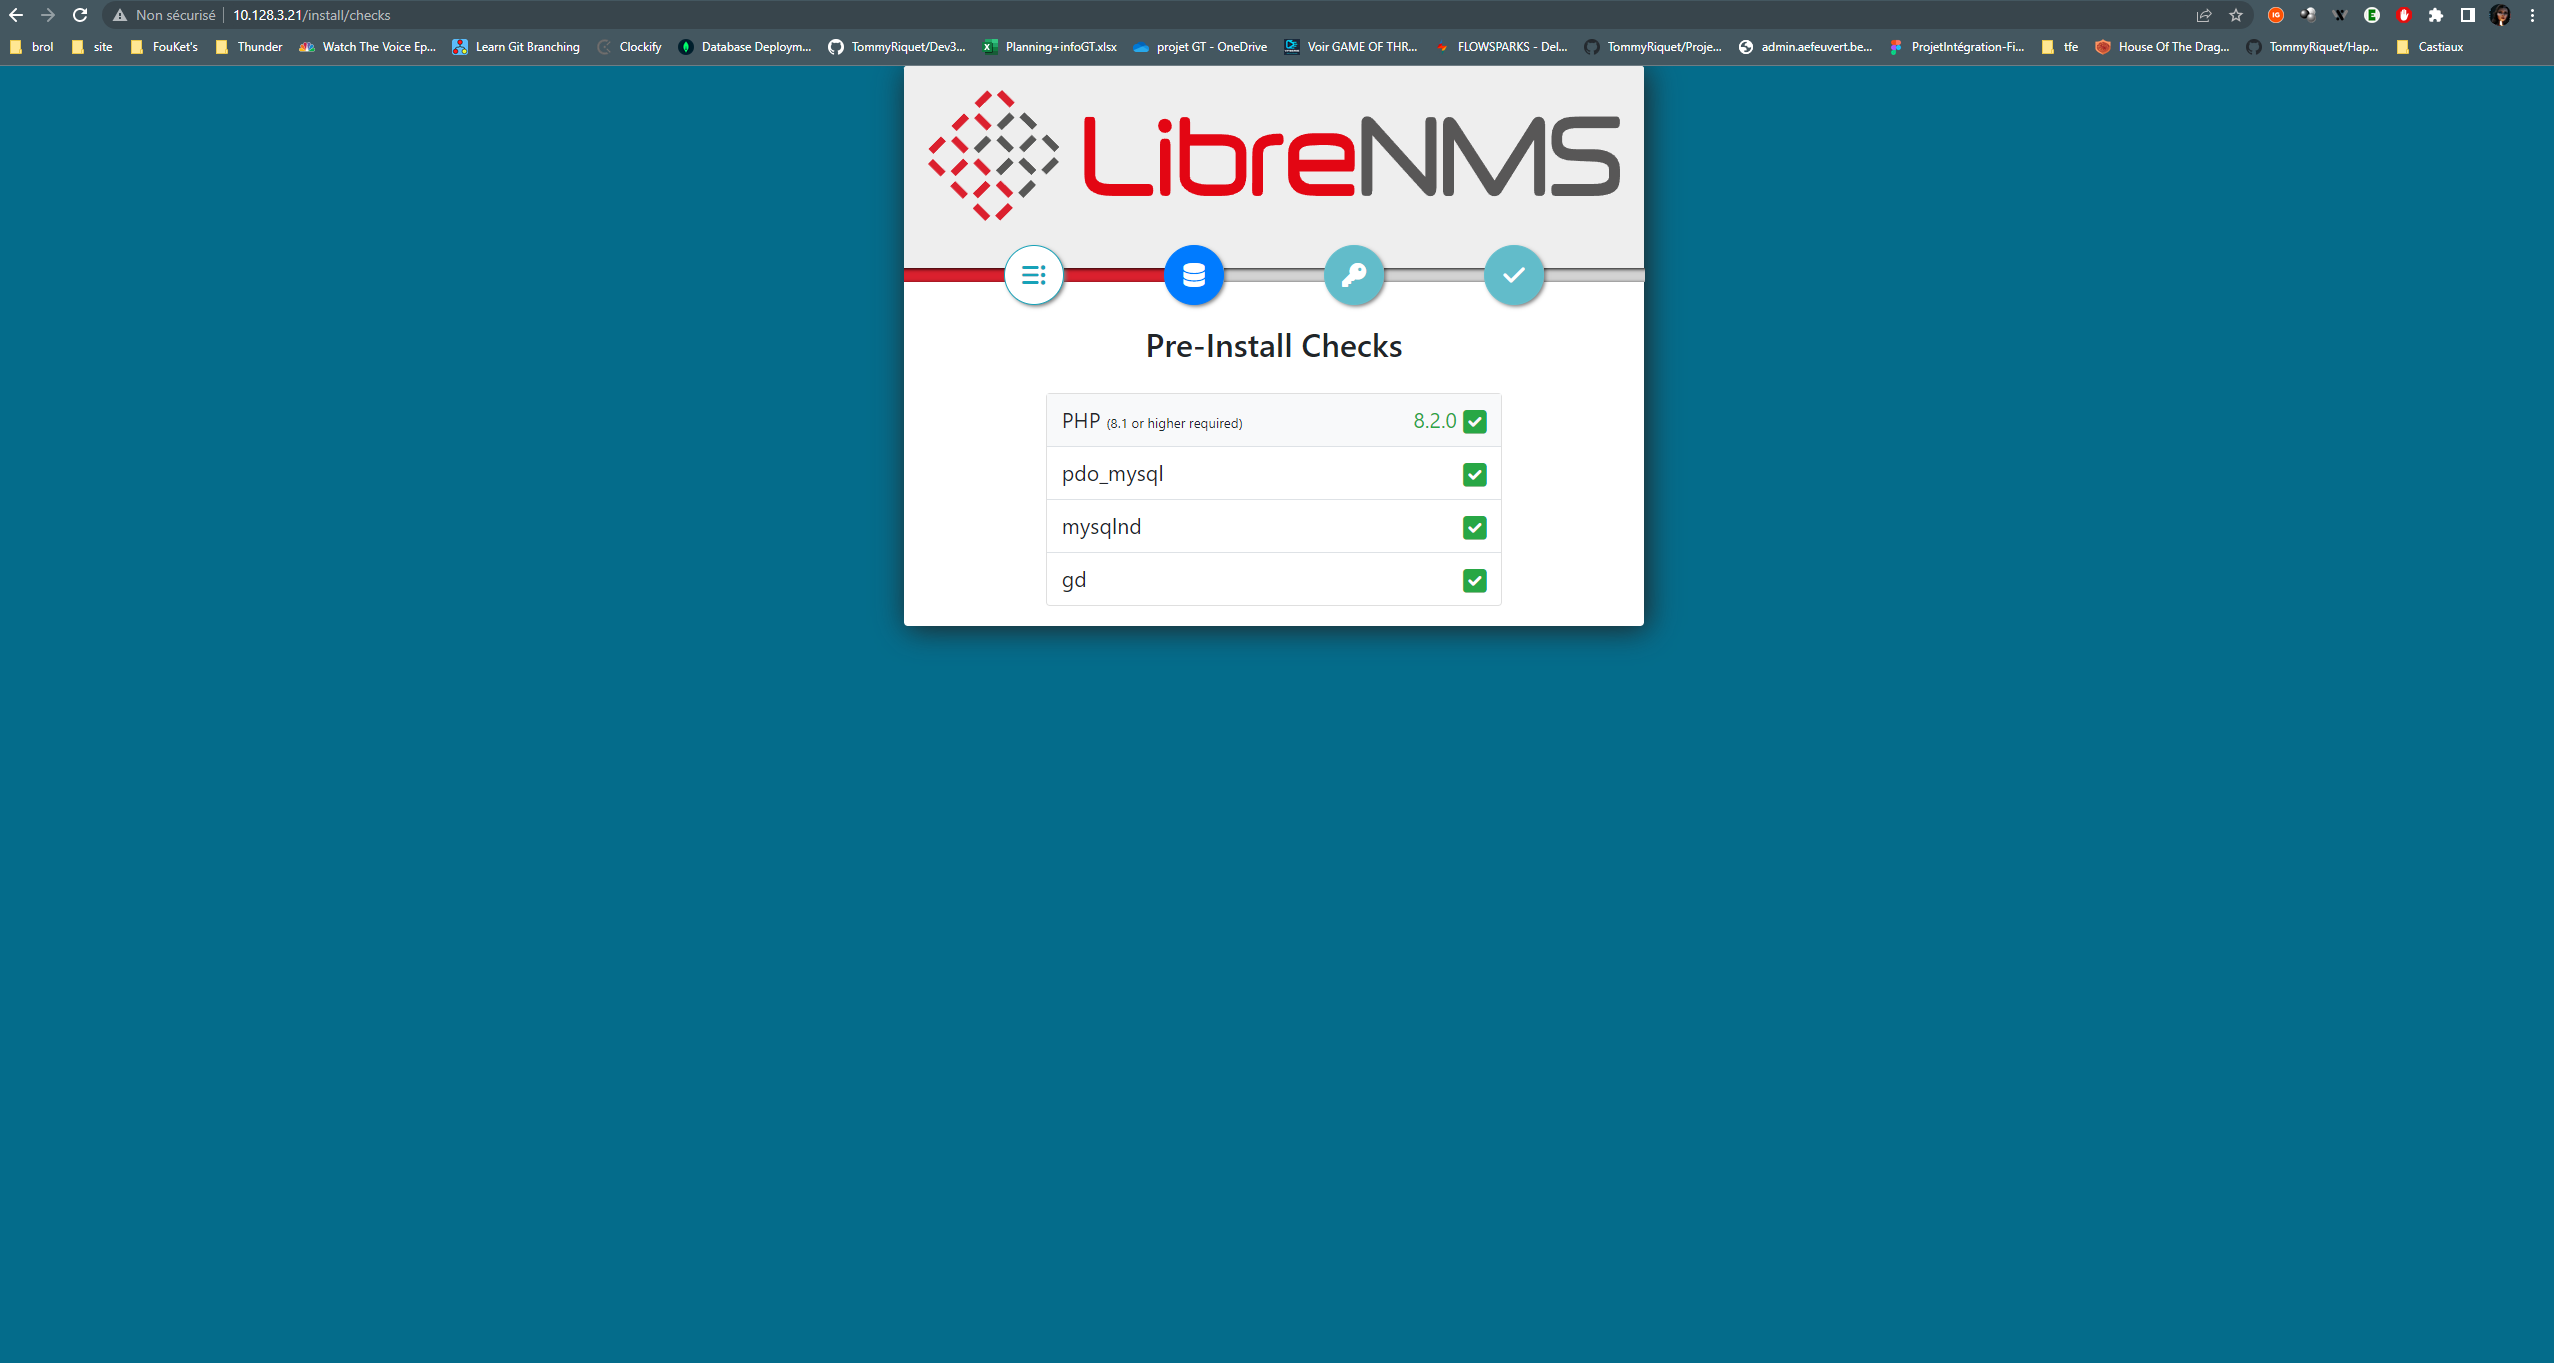
Task: Click the green check in the mysqlnd row
Action: [x=1475, y=528]
